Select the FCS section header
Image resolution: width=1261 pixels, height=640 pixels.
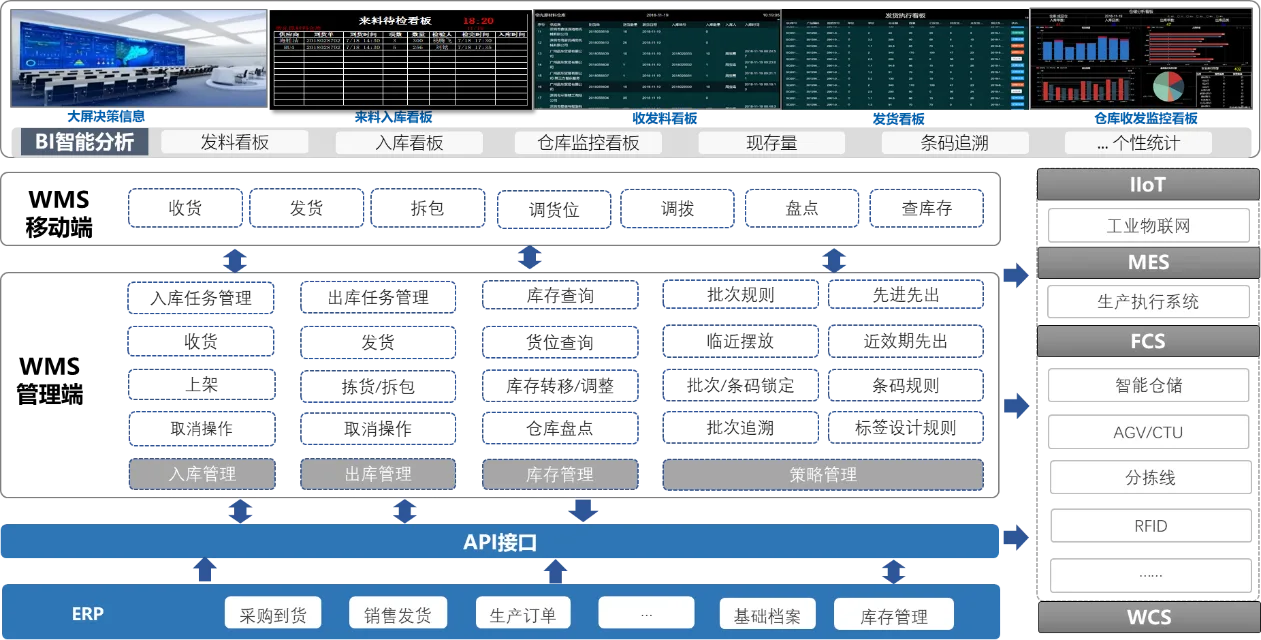tap(1148, 341)
